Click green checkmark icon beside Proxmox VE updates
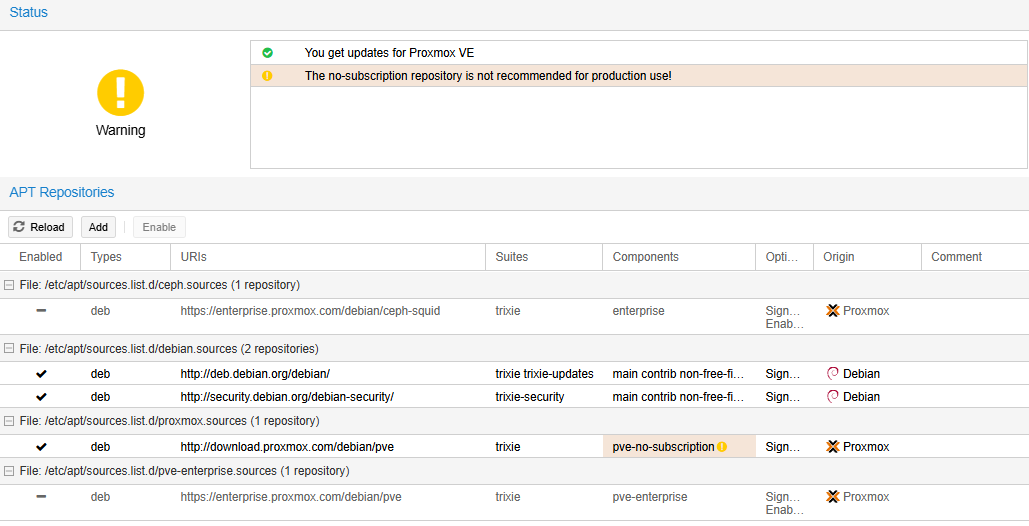This screenshot has width=1029, height=526. (267, 53)
